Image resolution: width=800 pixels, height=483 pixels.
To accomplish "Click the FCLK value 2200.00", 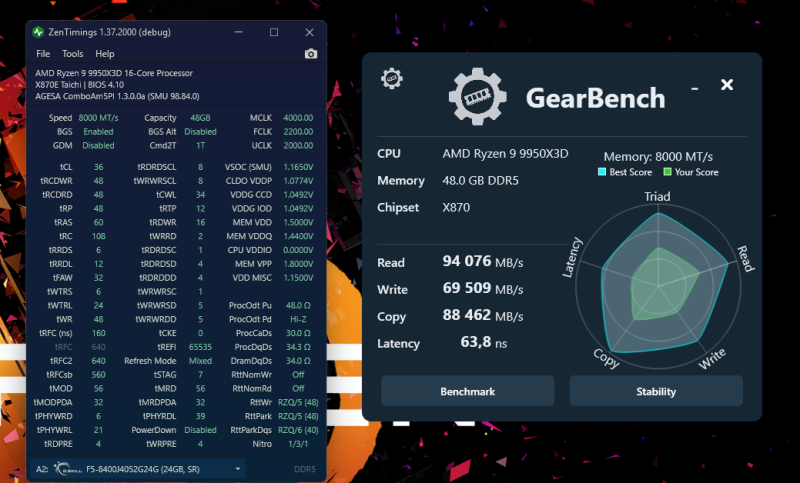I will pyautogui.click(x=298, y=132).
